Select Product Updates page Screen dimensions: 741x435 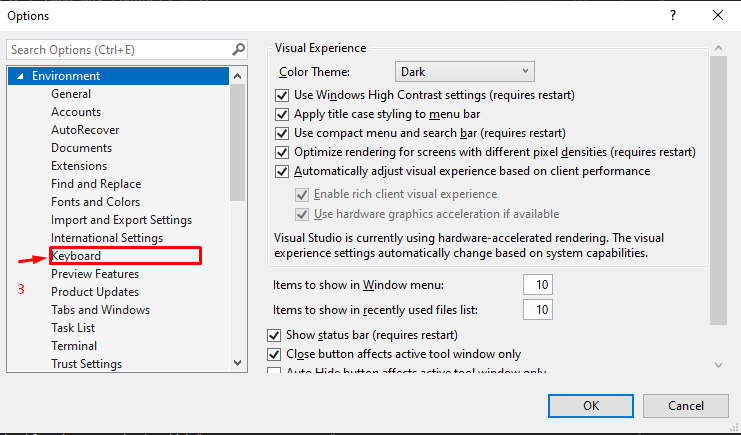95,292
